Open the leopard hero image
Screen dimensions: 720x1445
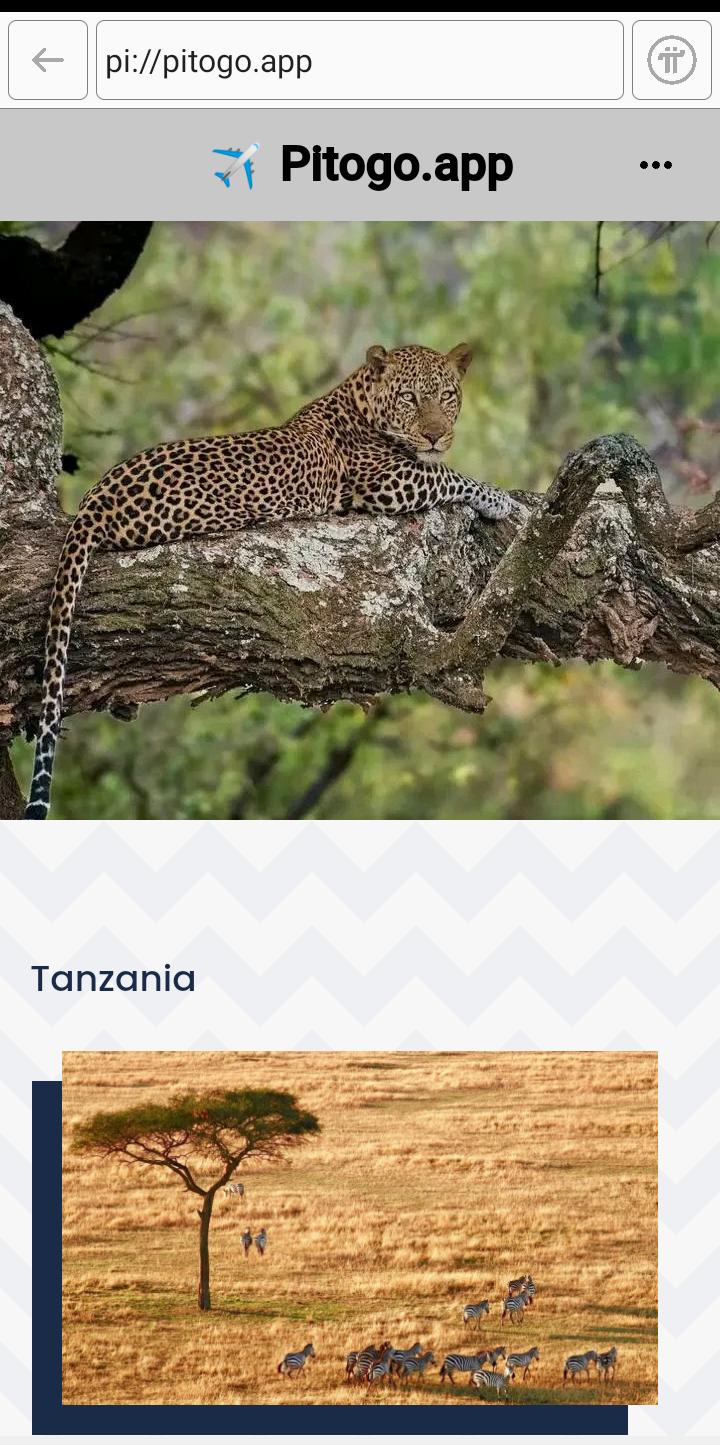(360, 520)
